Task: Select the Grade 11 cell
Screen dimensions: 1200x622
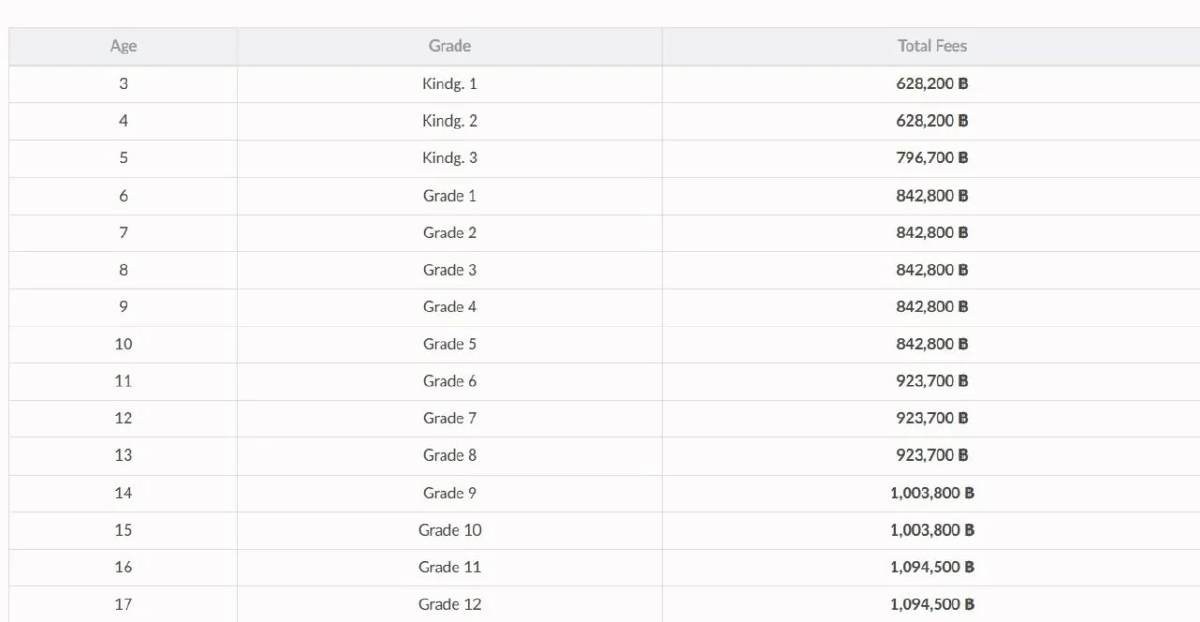Action: point(449,567)
